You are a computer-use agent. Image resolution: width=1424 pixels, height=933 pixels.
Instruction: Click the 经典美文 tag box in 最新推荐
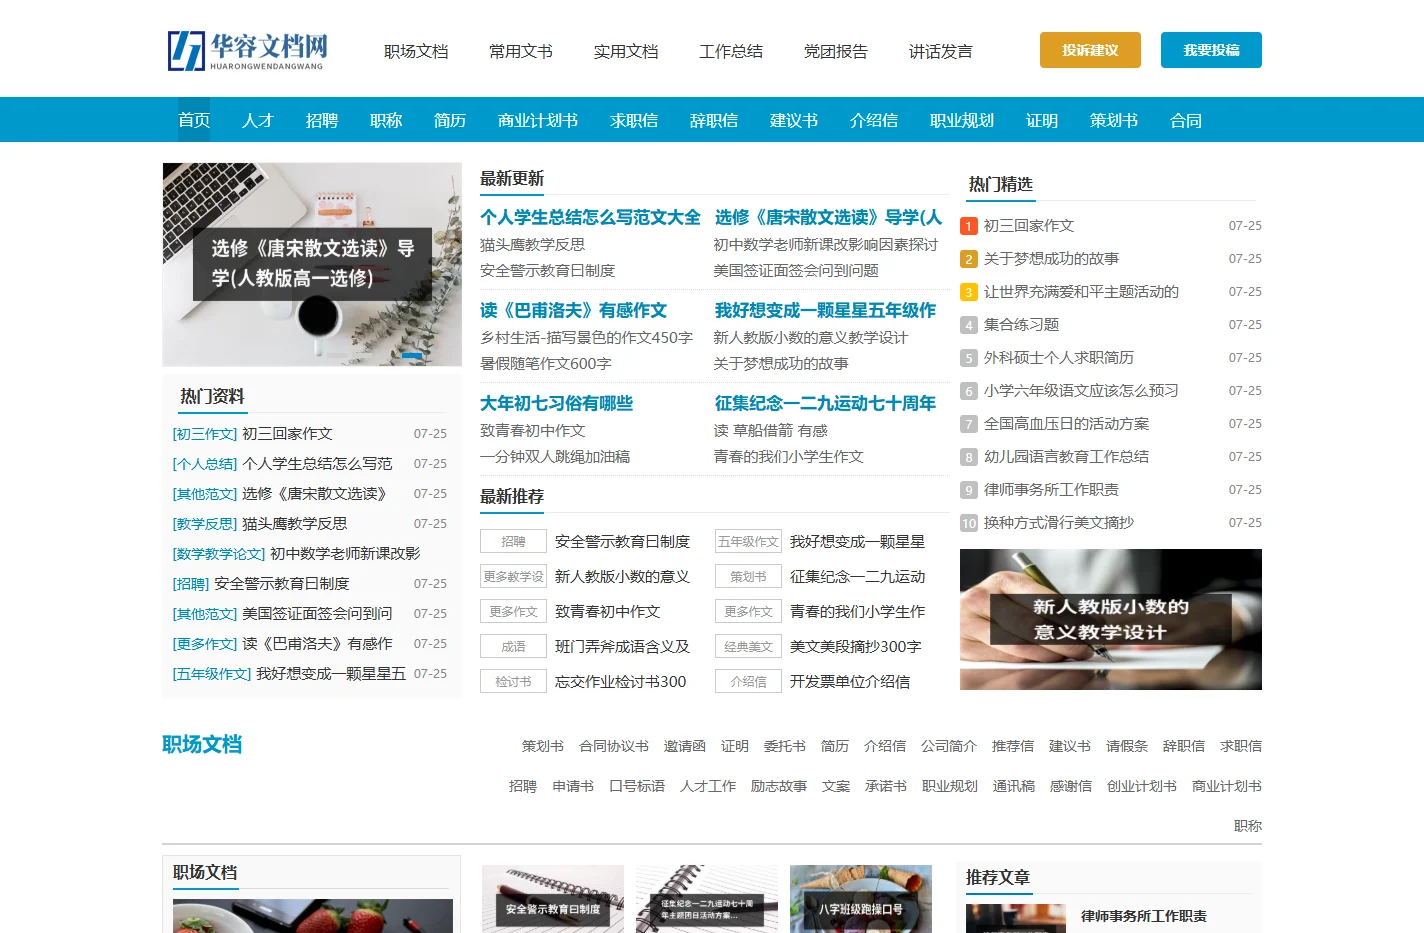[748, 646]
